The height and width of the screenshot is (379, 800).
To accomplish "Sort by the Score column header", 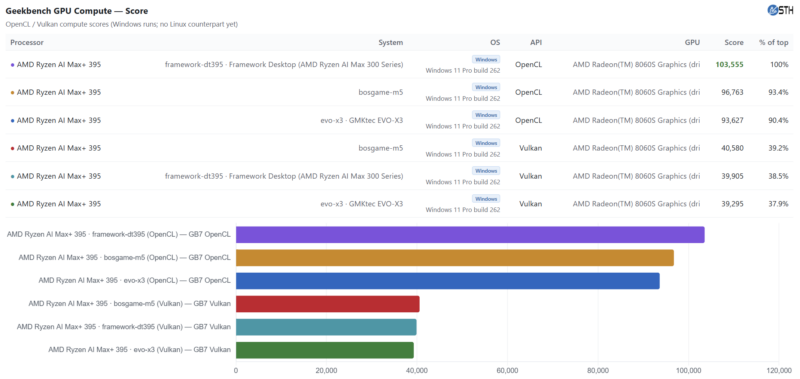I will tap(734, 42).
